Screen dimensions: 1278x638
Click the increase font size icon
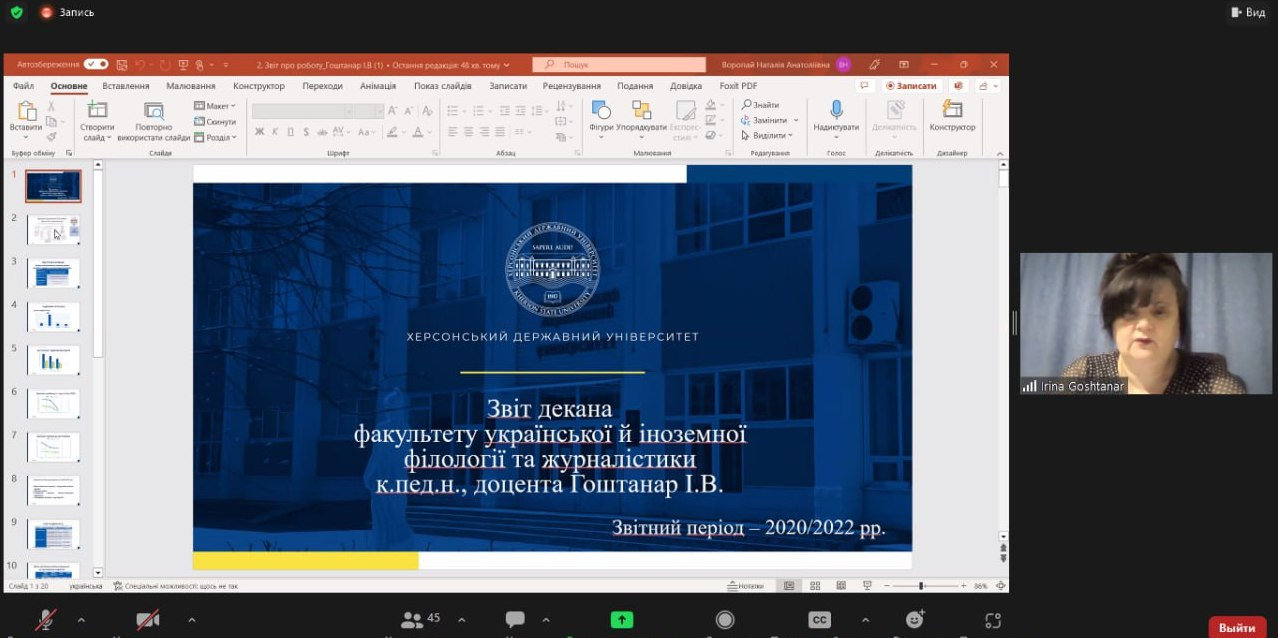pyautogui.click(x=392, y=111)
